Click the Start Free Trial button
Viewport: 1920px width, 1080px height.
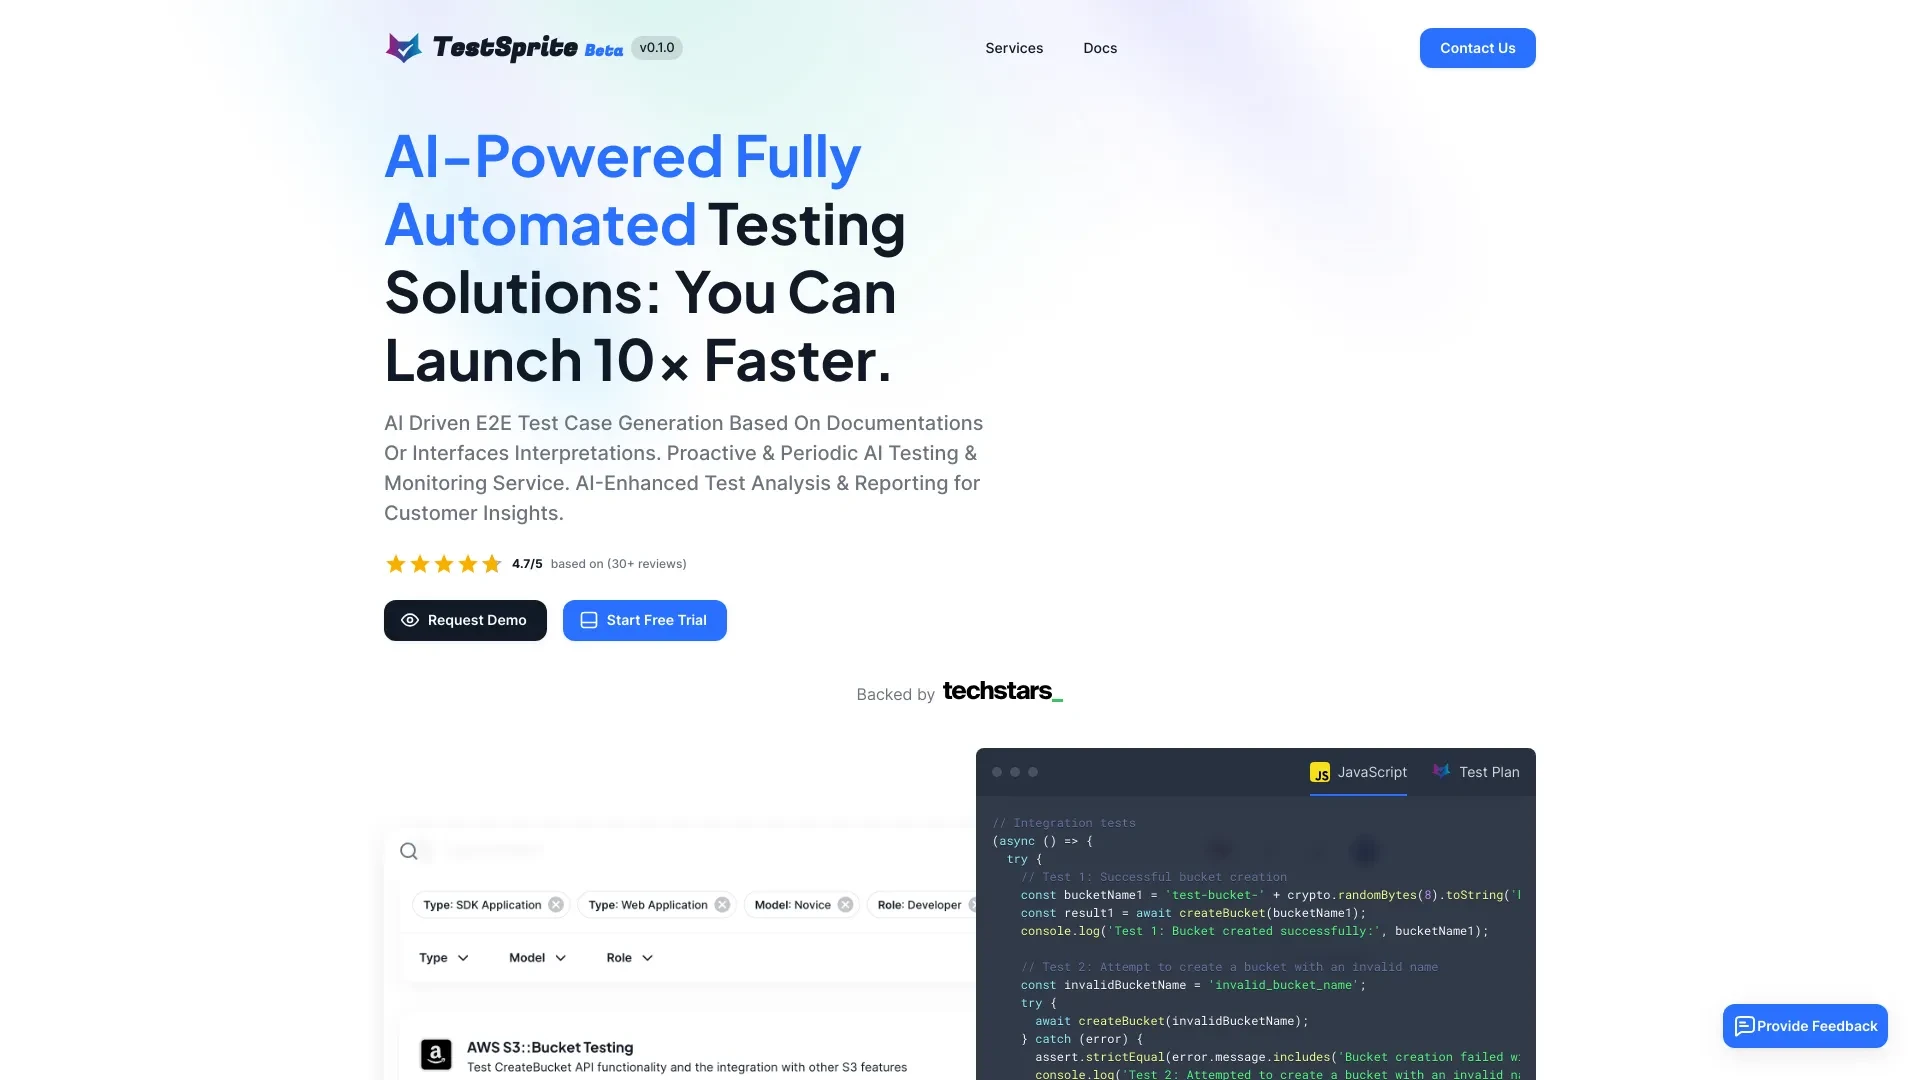pyautogui.click(x=644, y=620)
